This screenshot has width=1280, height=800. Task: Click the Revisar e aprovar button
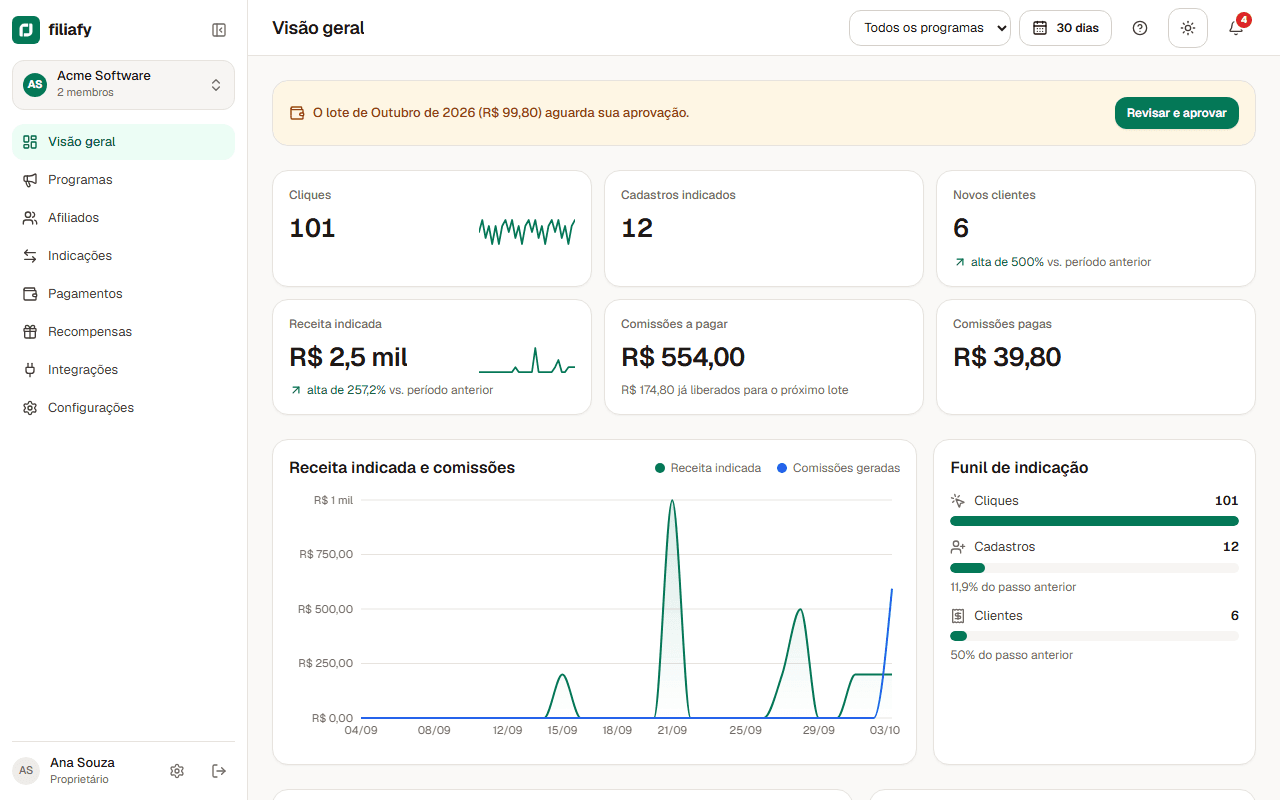[1177, 113]
